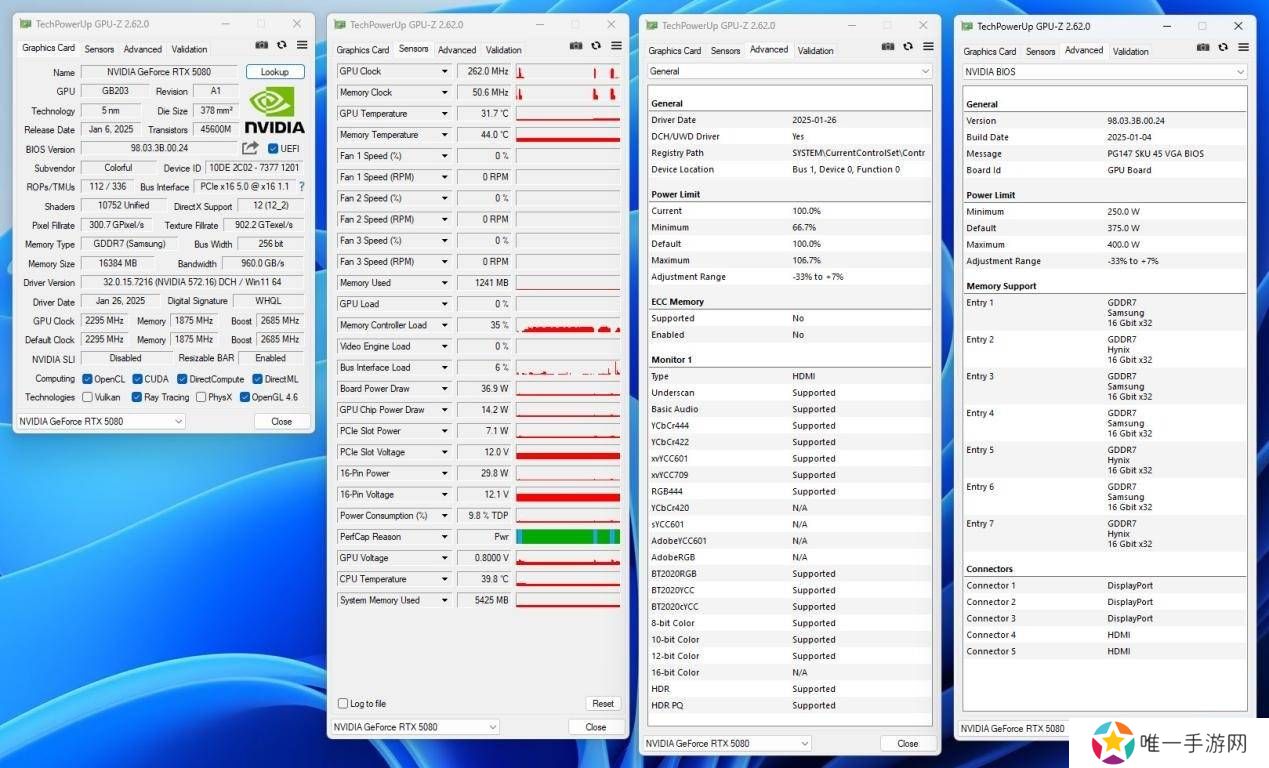Open GPU selector dropdown in Sensors window
Viewport: 1269px width, 768px height.
(414, 727)
